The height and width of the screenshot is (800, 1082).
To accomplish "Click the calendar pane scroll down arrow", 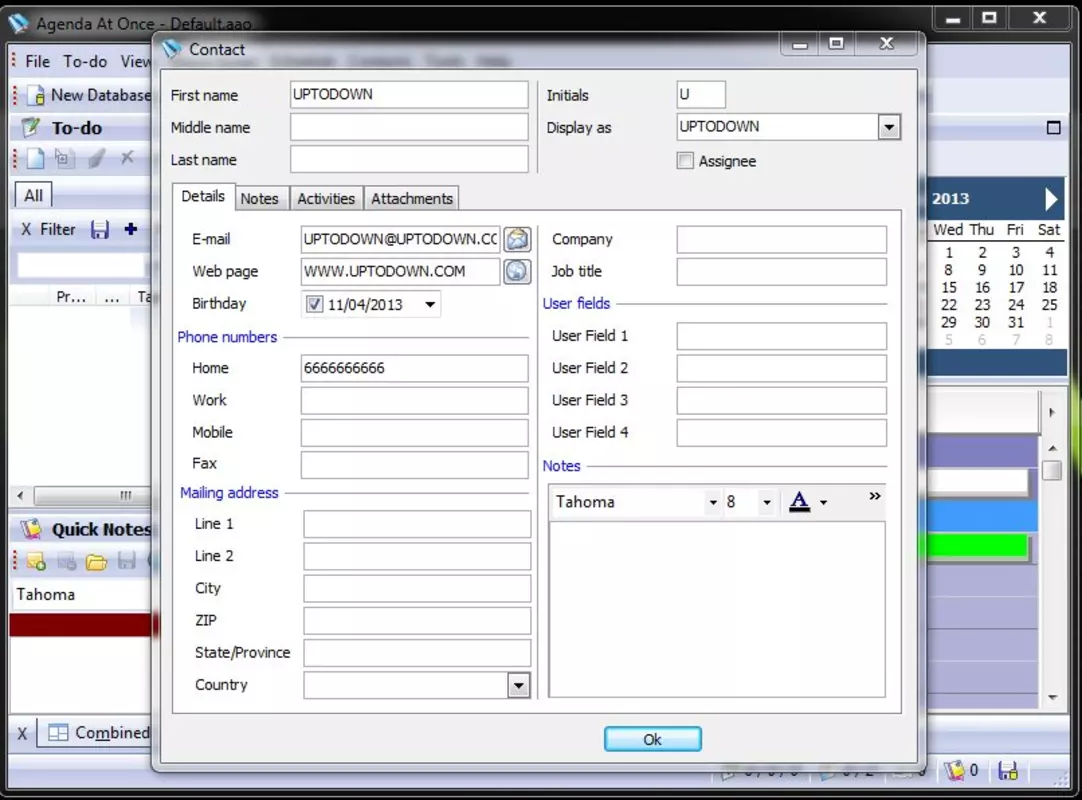I will (x=1052, y=698).
